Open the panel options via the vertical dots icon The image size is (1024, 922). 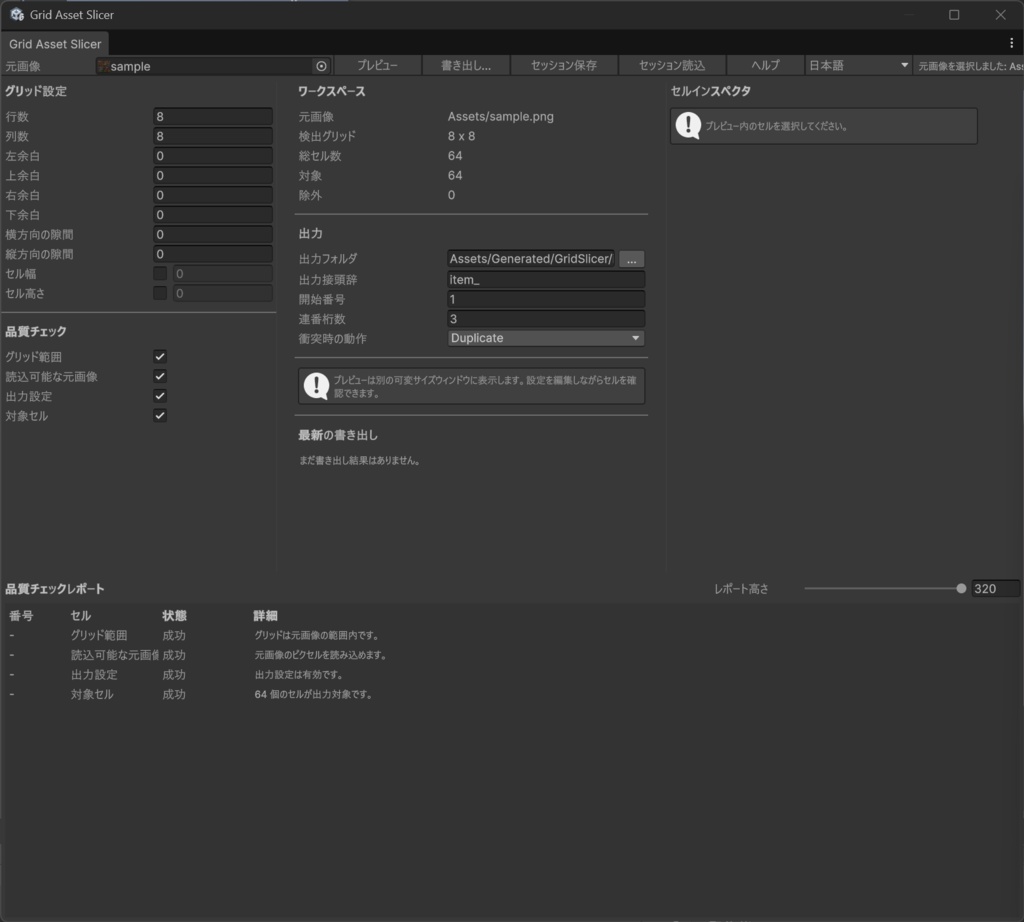[1013, 42]
